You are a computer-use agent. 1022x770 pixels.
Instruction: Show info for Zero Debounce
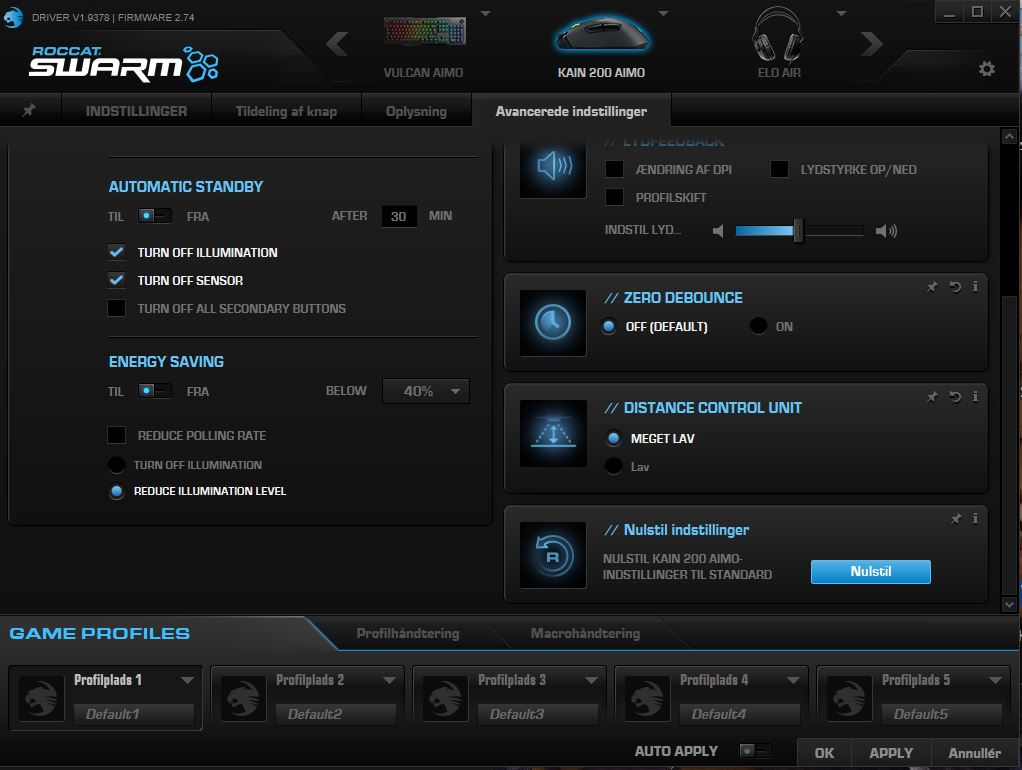tap(975, 286)
